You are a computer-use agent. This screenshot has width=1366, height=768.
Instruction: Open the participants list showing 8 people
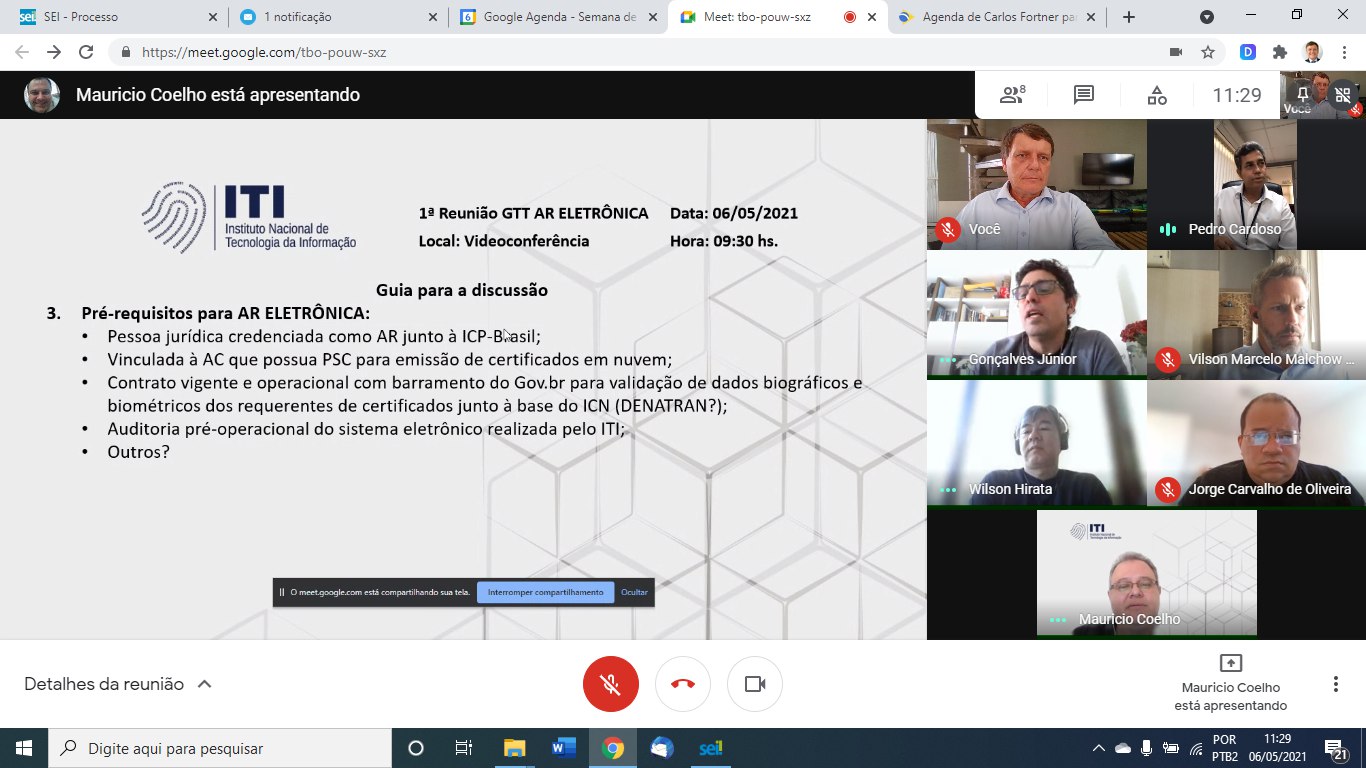point(1012,95)
